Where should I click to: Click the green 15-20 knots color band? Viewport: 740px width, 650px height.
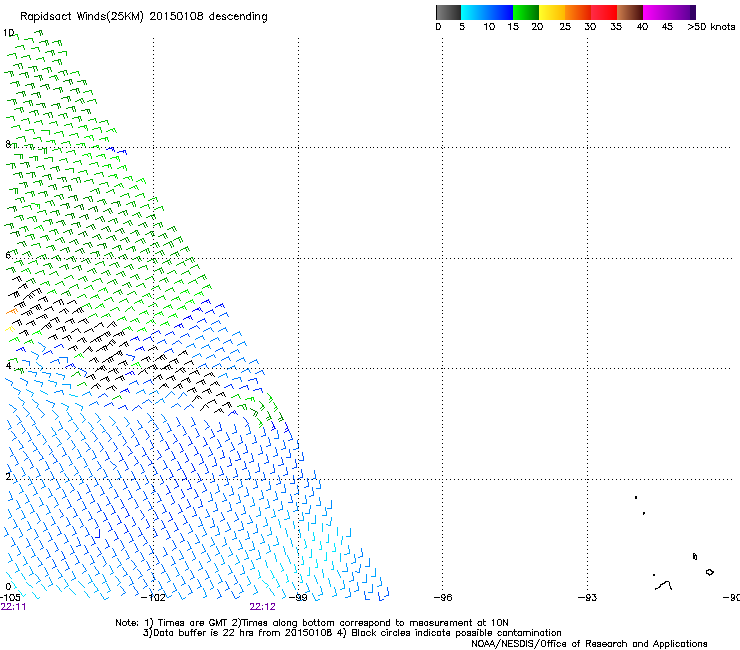click(526, 12)
